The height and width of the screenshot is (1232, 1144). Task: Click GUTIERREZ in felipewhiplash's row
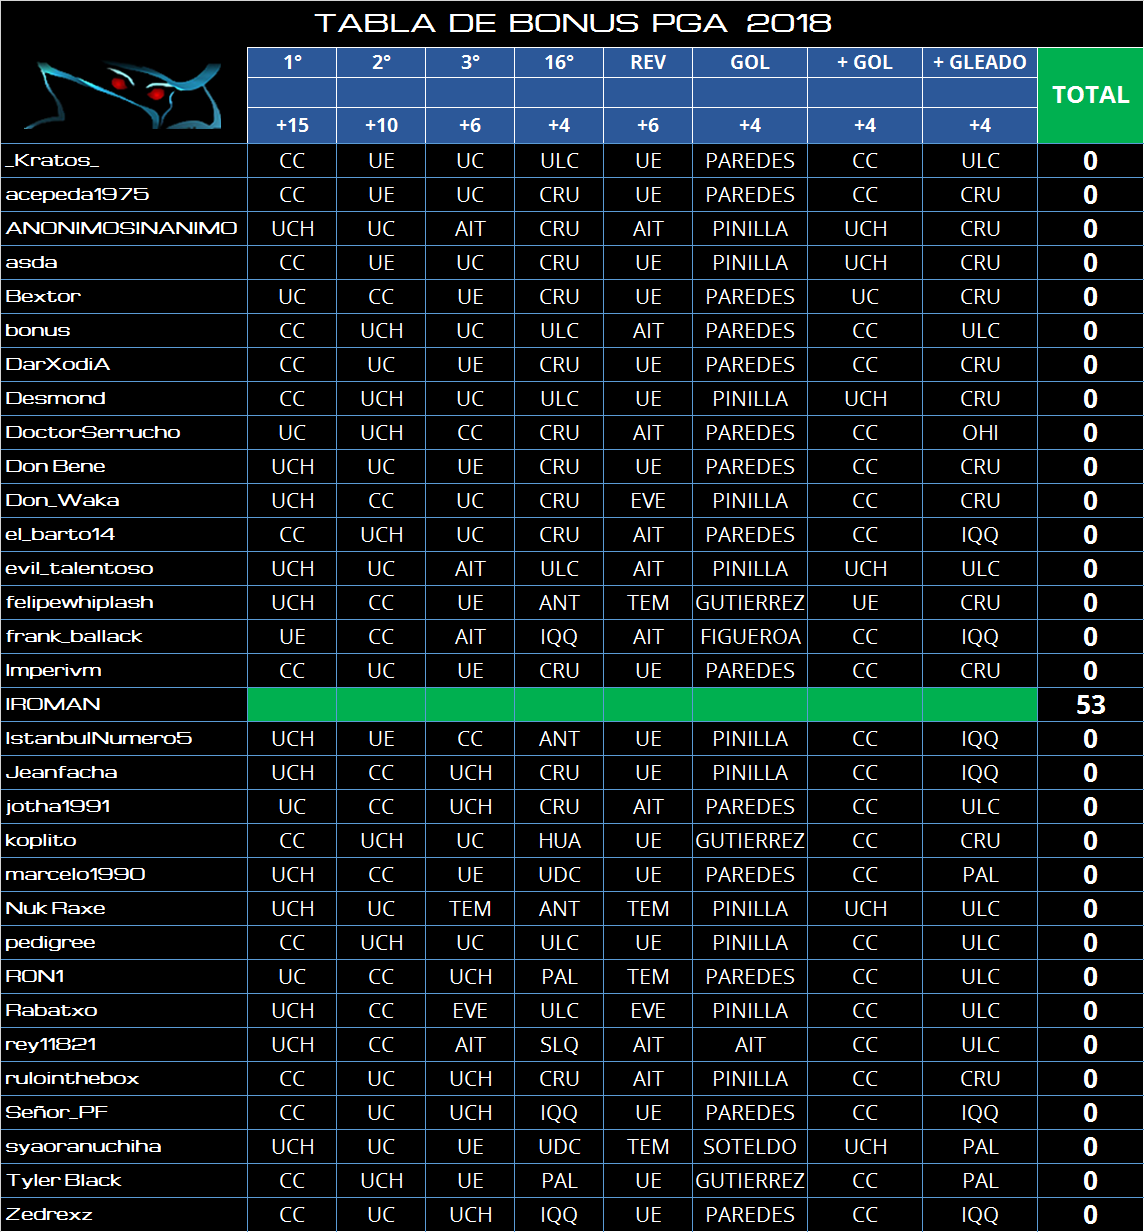point(750,603)
